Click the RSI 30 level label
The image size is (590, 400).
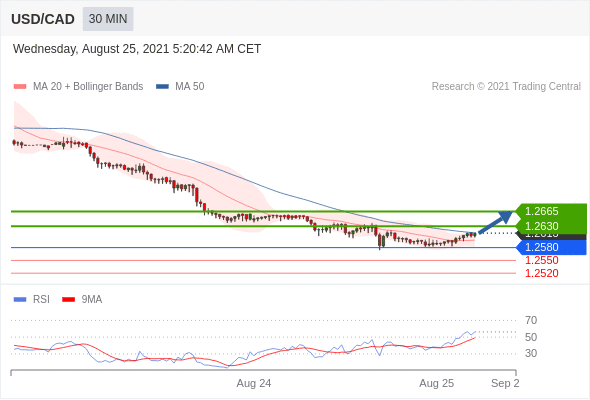[x=531, y=353]
